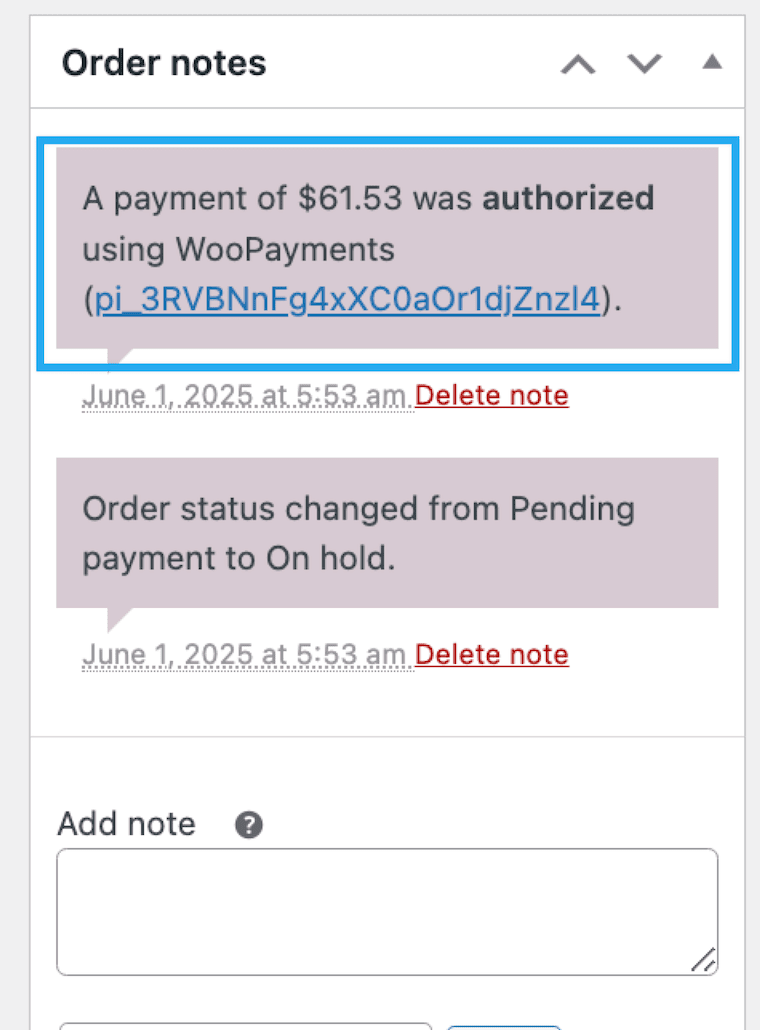
Task: Click the June 1 timestamp on payment note
Action: [246, 395]
